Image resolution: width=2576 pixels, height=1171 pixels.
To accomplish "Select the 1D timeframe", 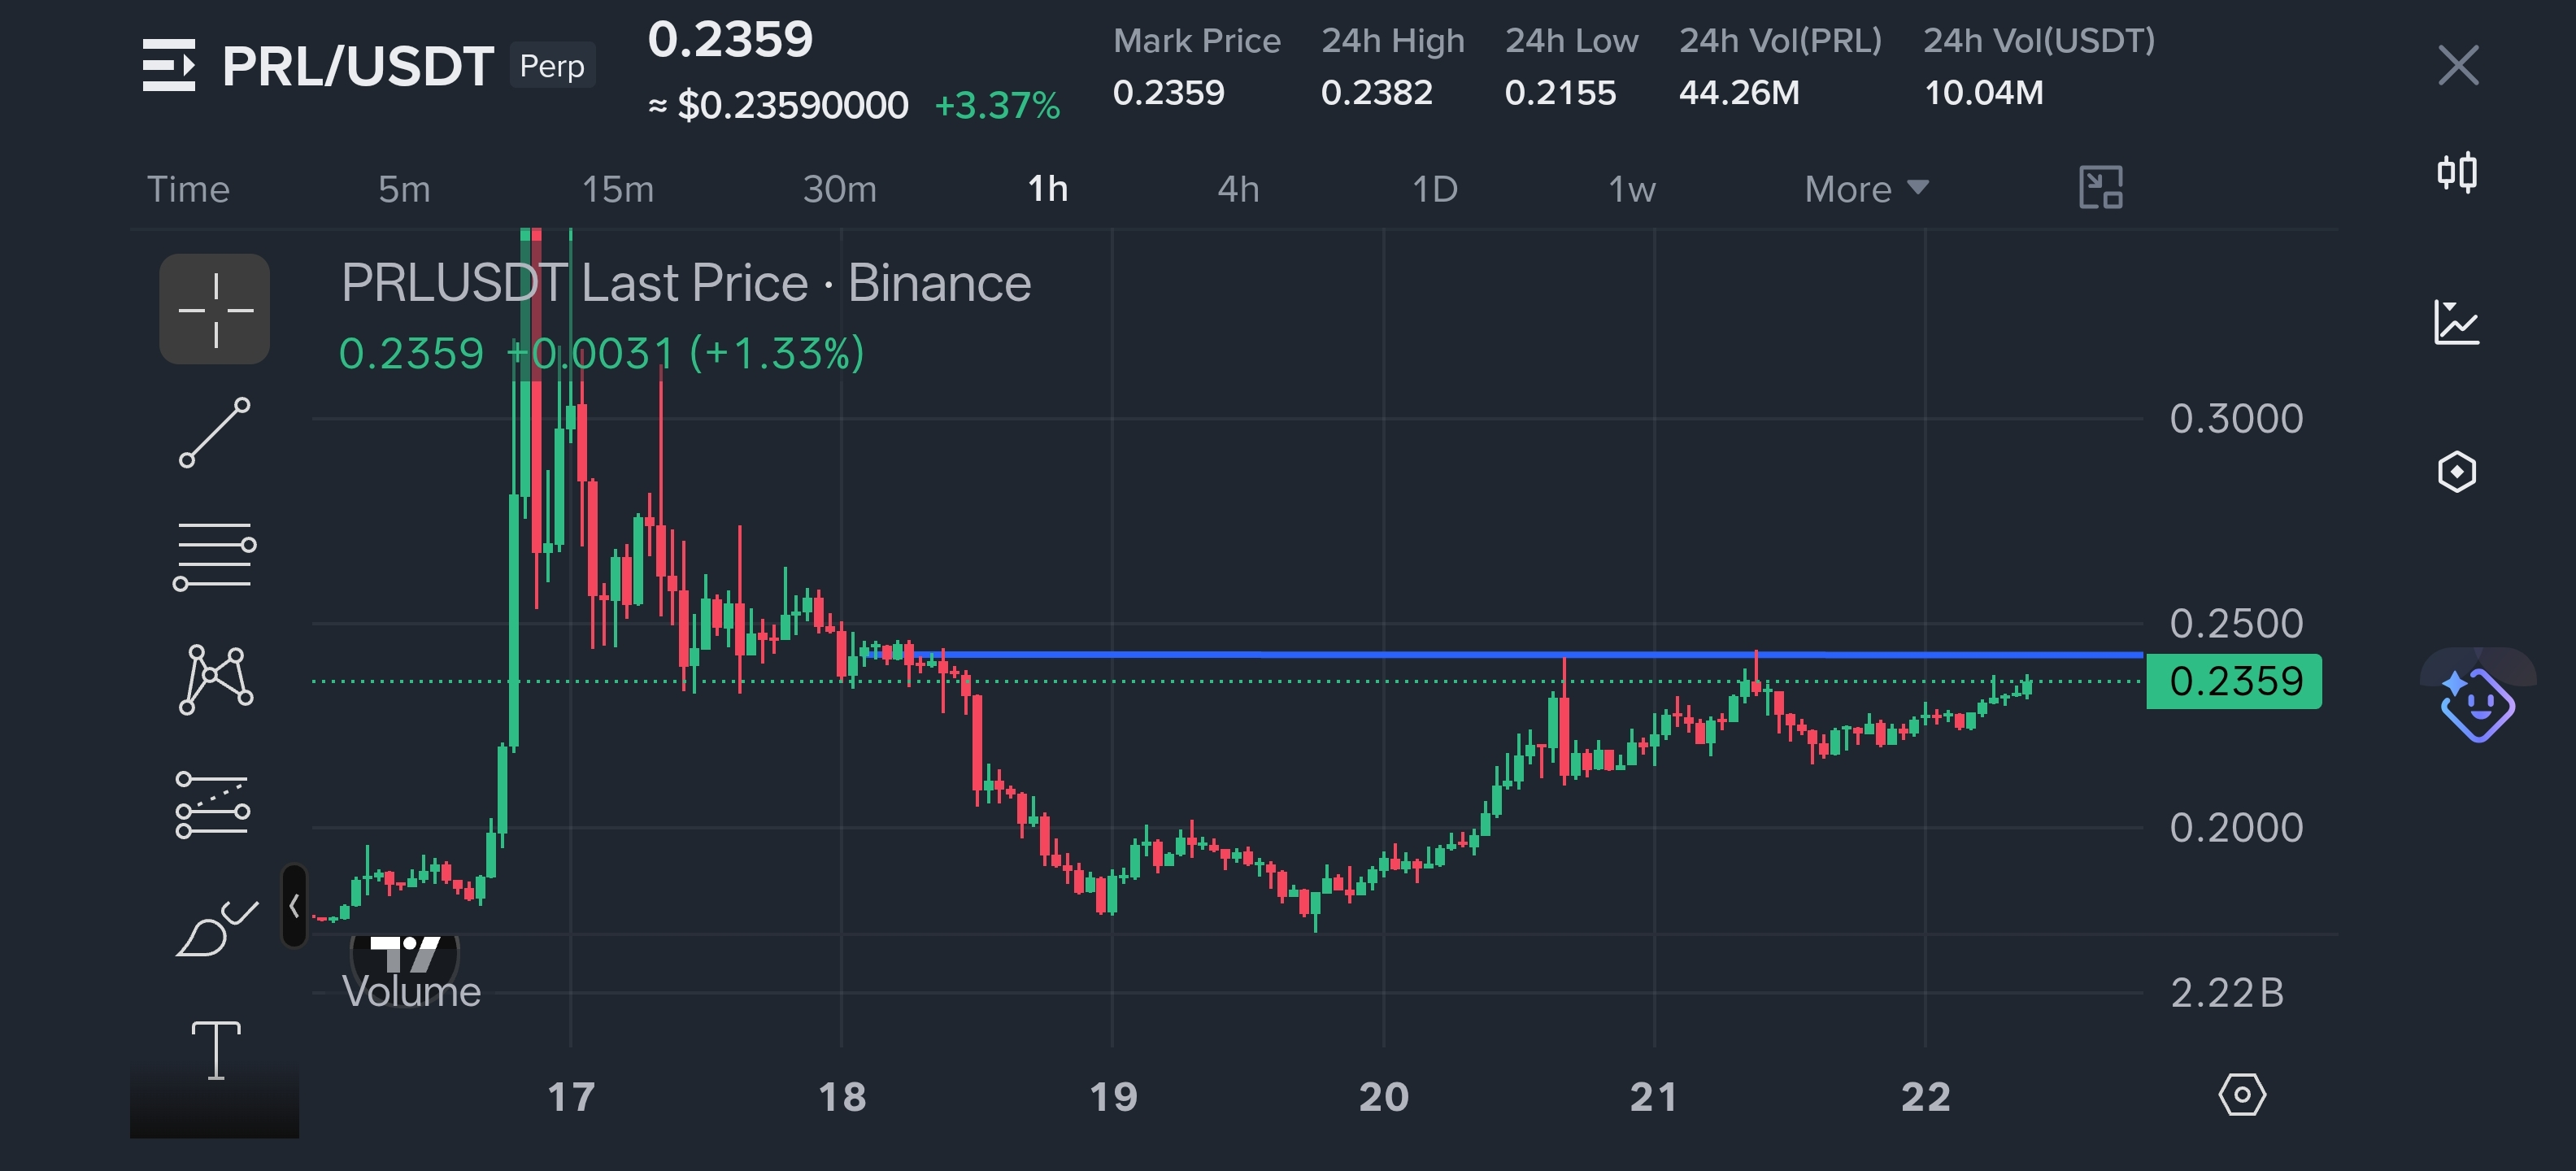I will point(1434,189).
